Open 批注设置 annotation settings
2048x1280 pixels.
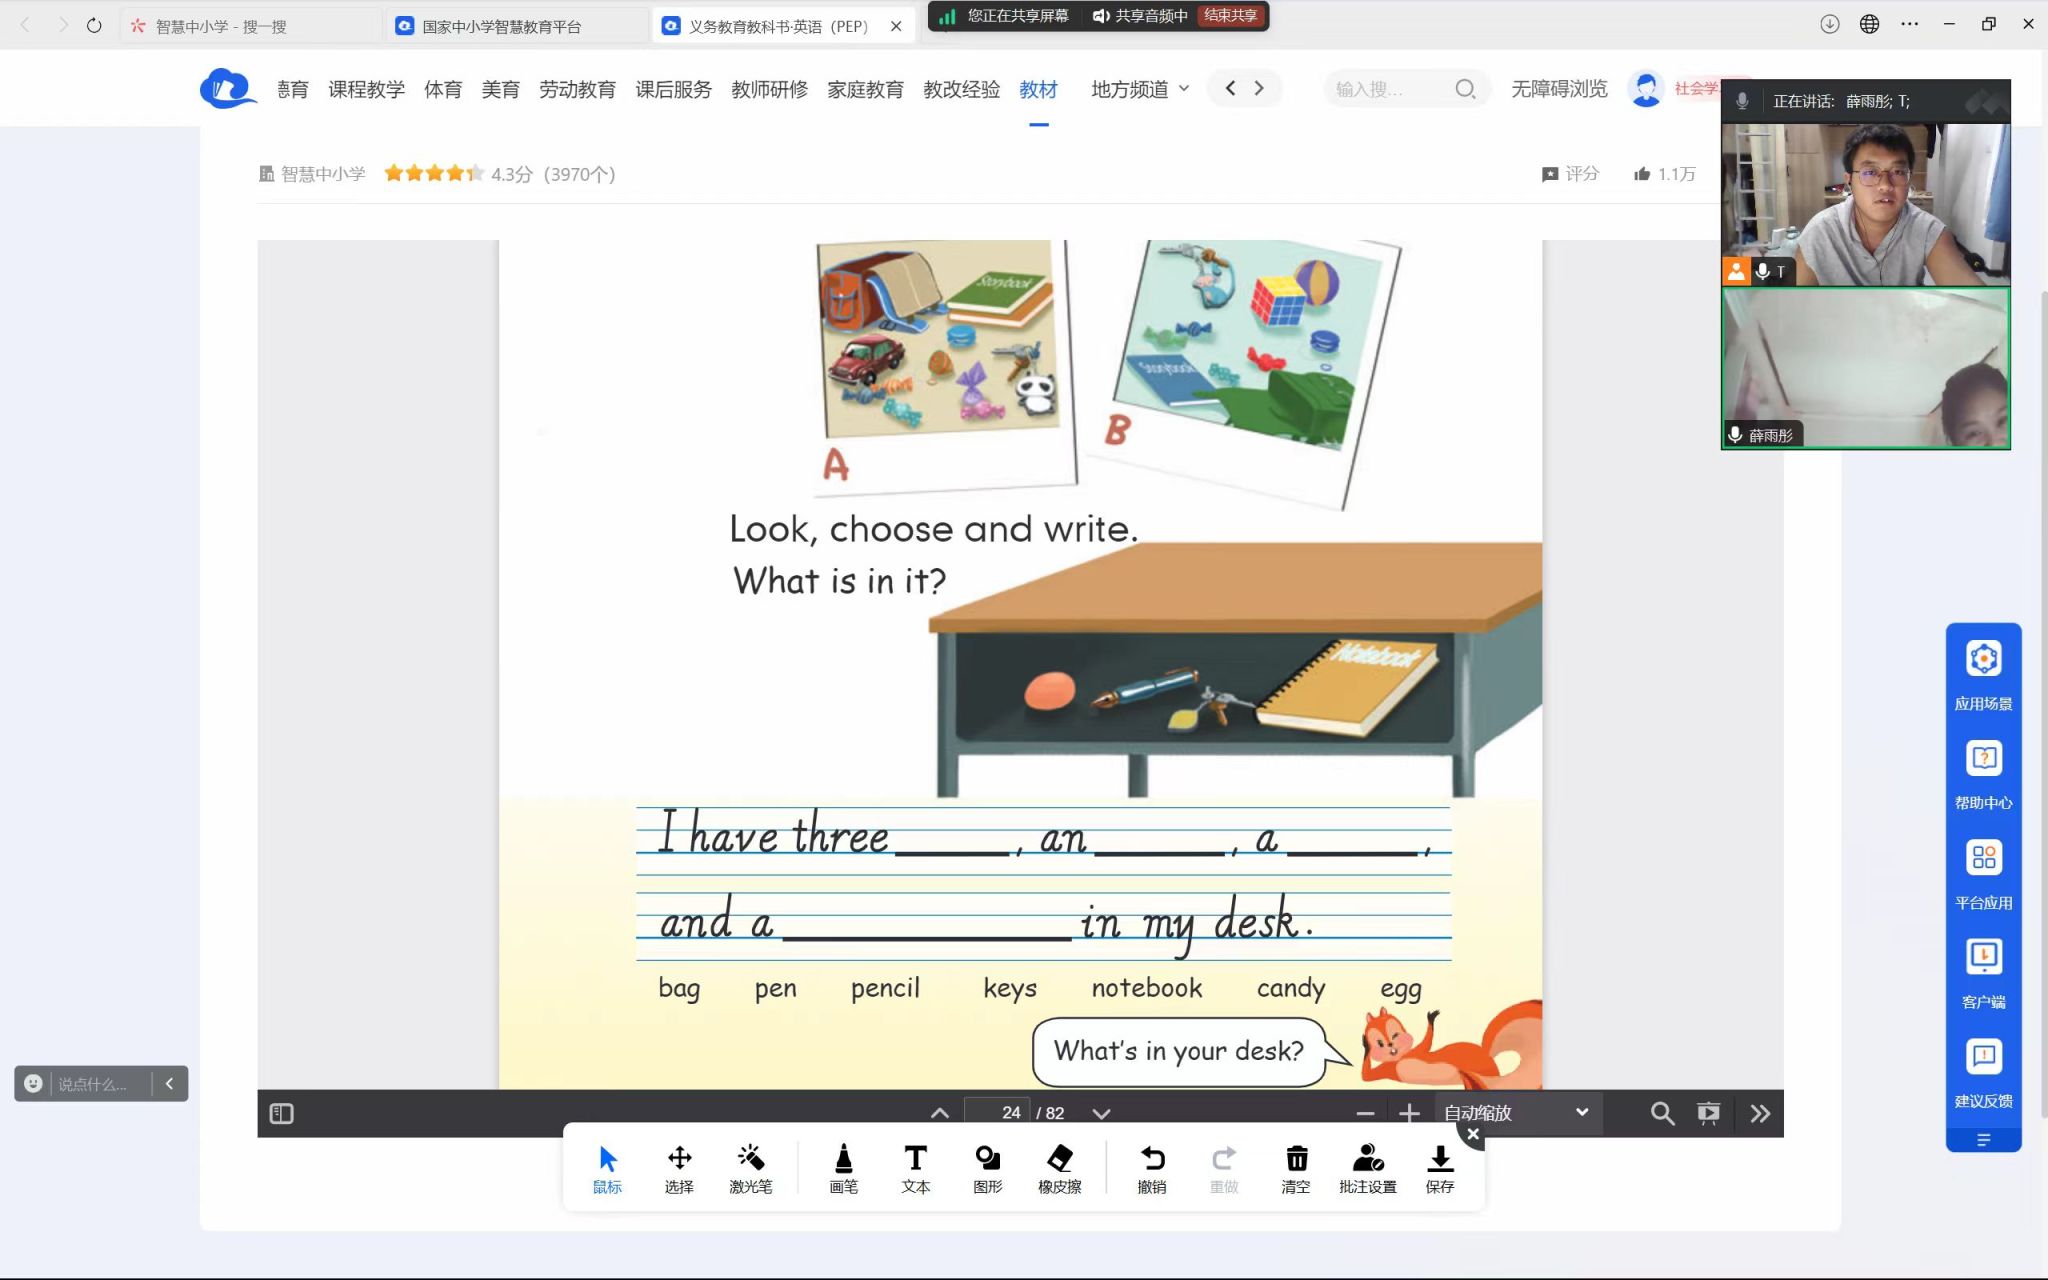click(x=1367, y=1167)
